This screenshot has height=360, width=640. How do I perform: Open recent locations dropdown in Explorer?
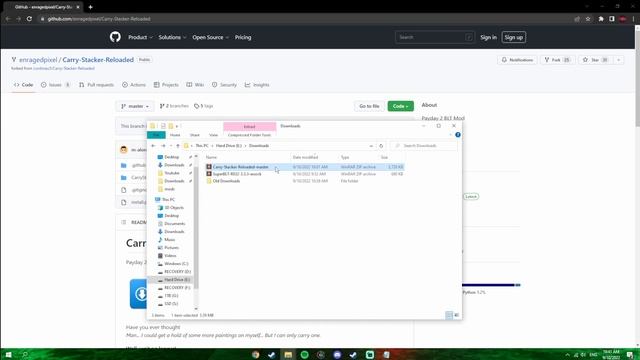pyautogui.click(x=171, y=146)
